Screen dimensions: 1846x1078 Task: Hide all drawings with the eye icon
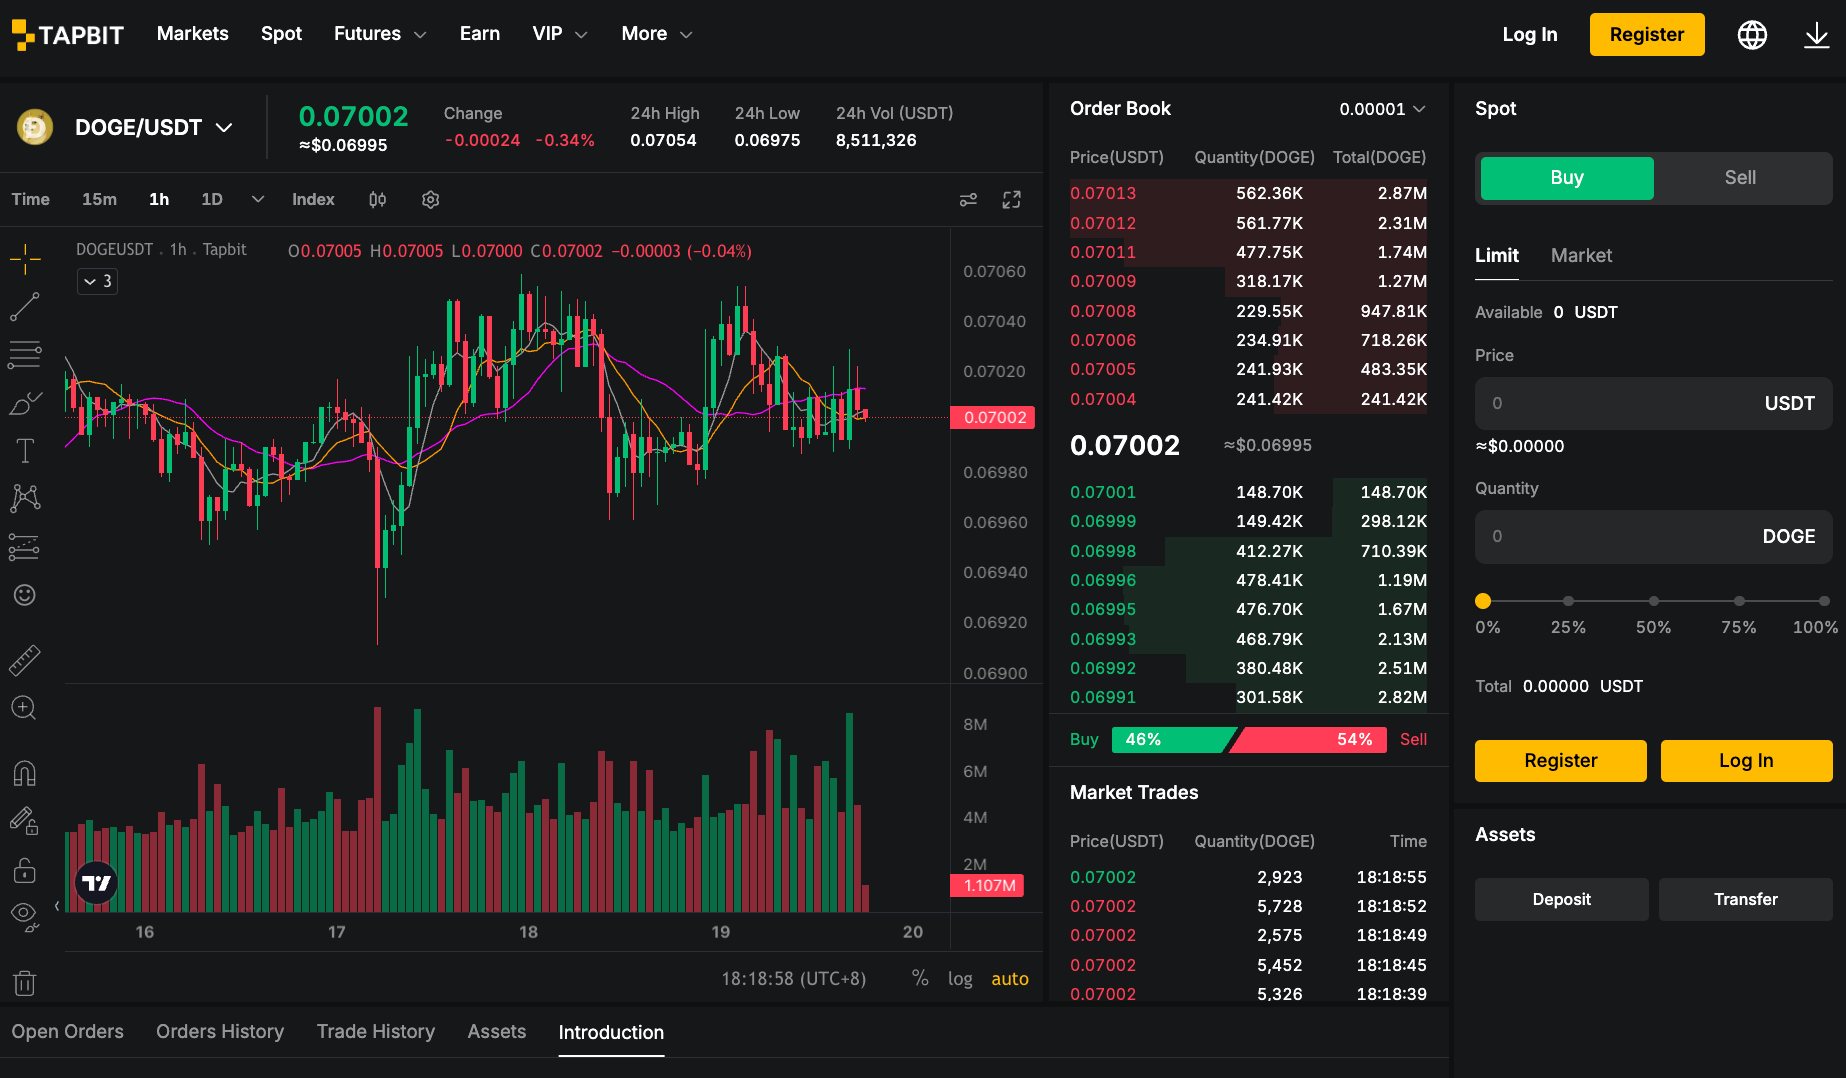pos(25,916)
